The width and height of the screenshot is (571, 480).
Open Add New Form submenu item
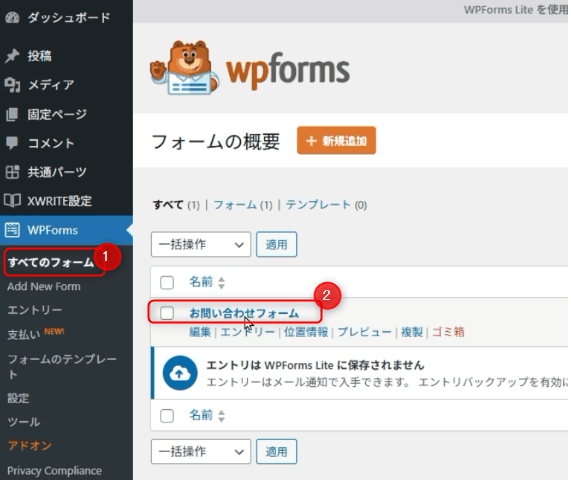click(x=44, y=286)
